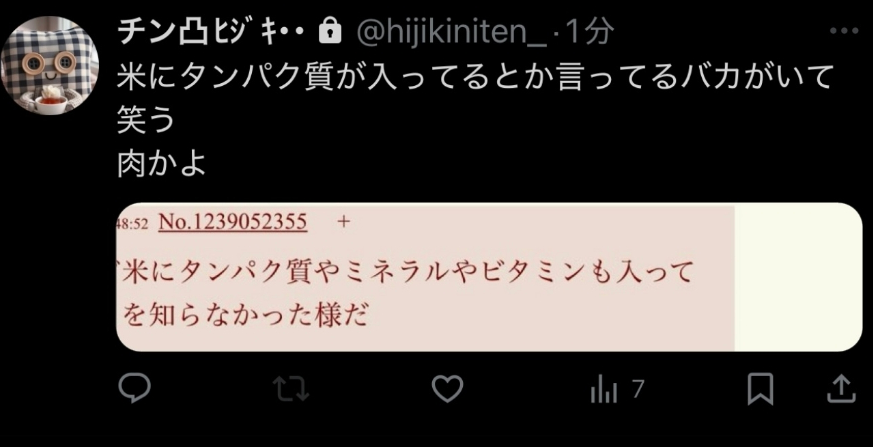The image size is (873, 447).
Task: Click the cream blank area of the attached image
Action: (x=798, y=277)
